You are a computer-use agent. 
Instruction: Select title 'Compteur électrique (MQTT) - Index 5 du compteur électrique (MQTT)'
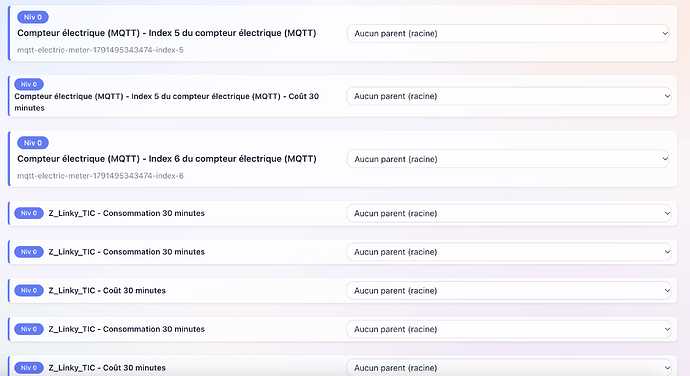(167, 33)
